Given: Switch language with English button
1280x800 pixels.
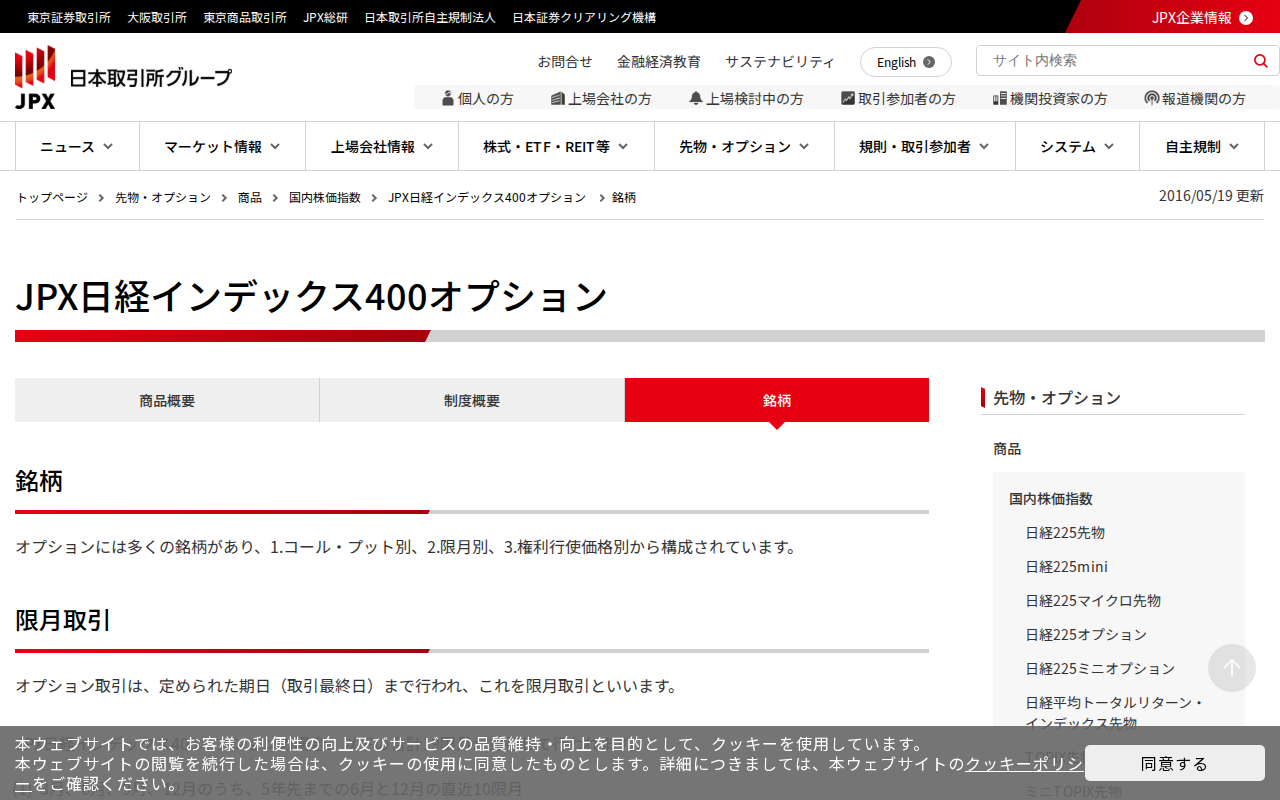Looking at the screenshot, I should pos(906,62).
